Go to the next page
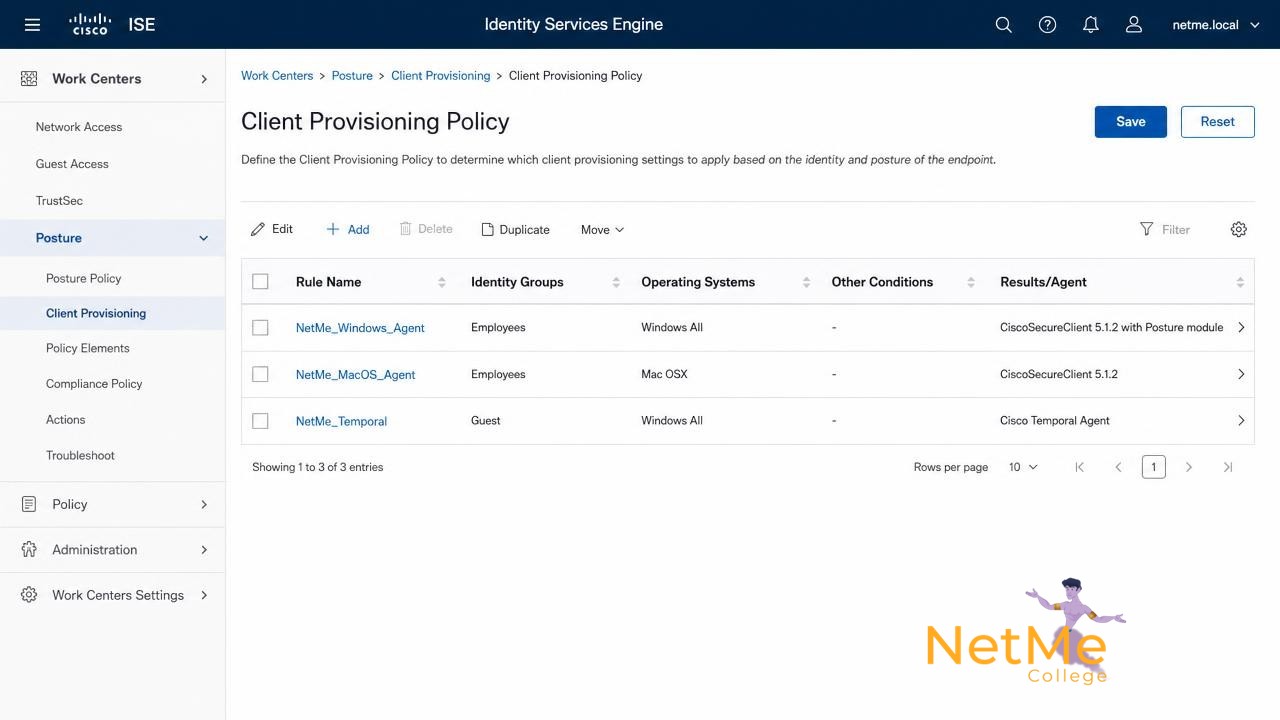Viewport: 1280px width, 720px height. click(1189, 467)
